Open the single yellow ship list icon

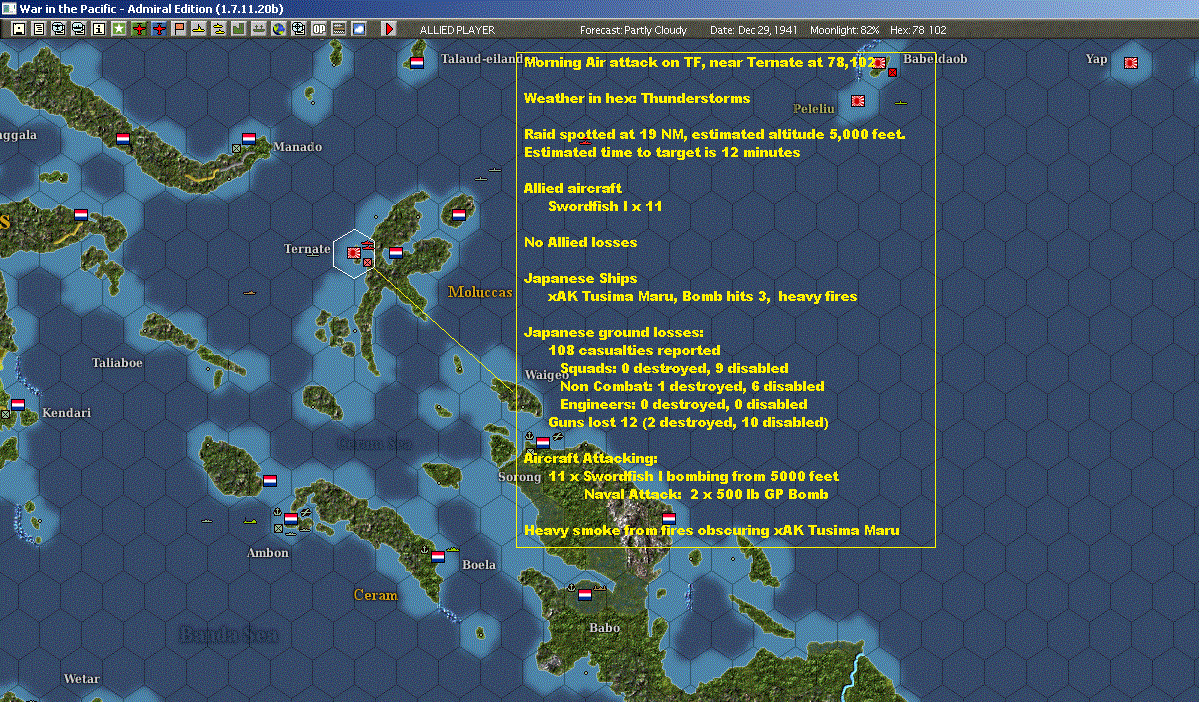[198, 29]
